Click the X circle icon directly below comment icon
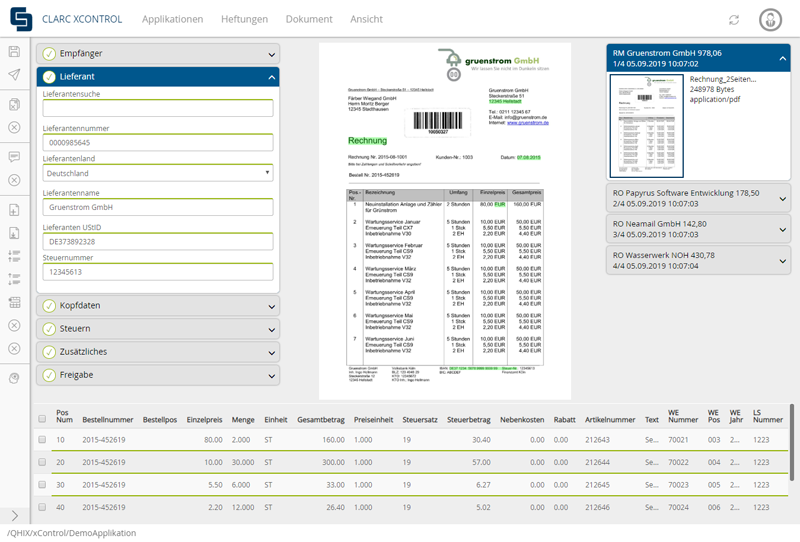The height and width of the screenshot is (542, 800). pyautogui.click(x=14, y=180)
